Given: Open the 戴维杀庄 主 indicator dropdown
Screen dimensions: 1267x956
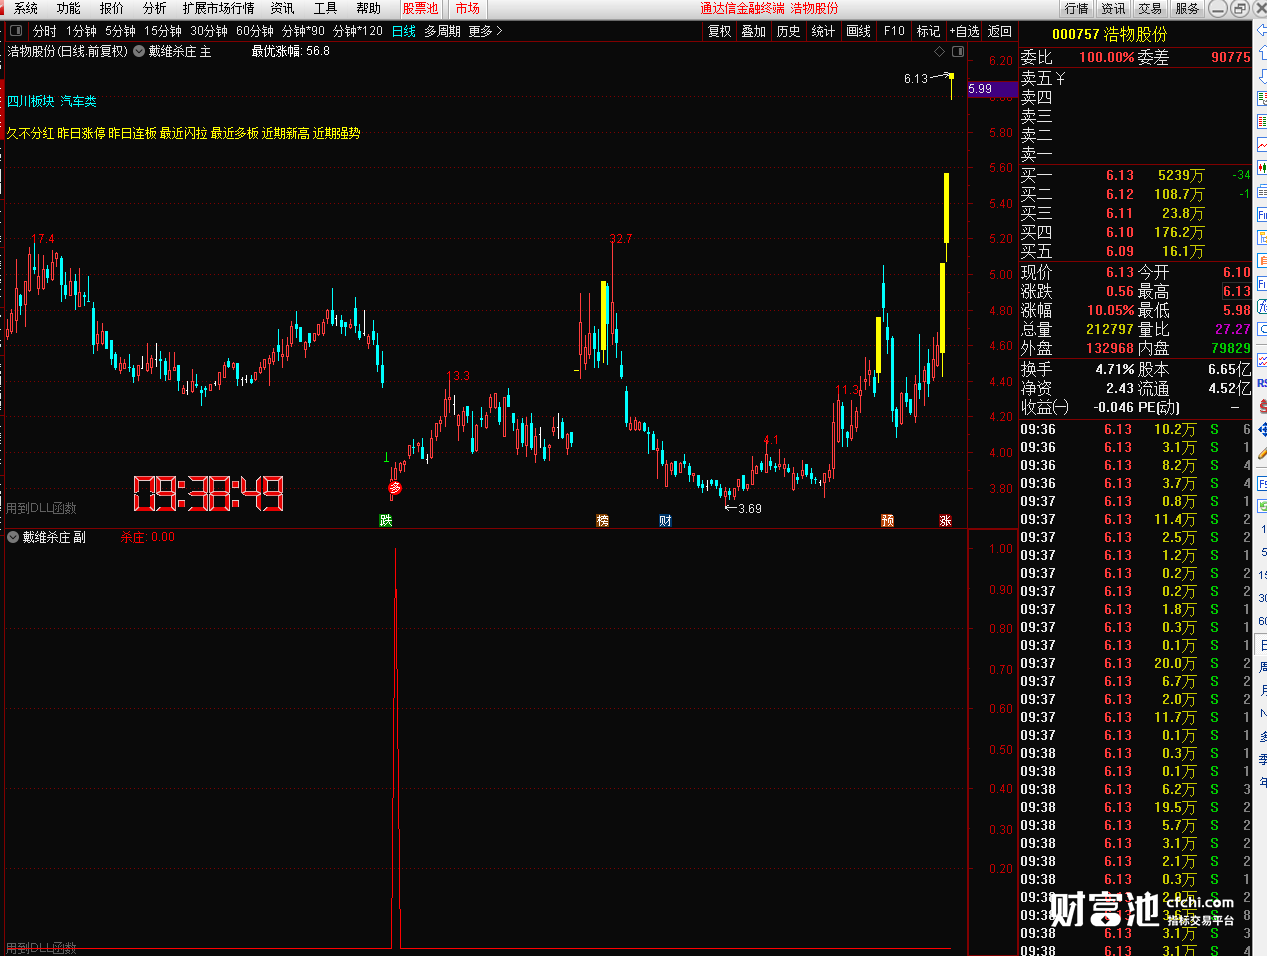Looking at the screenshot, I should (139, 51).
